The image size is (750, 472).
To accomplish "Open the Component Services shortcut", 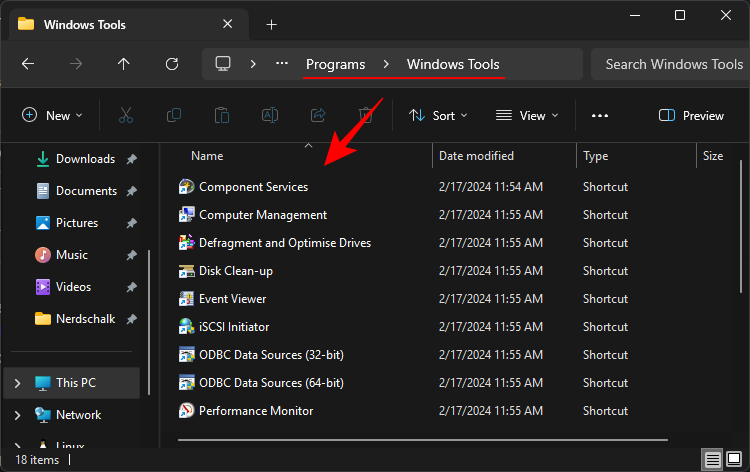I will 253,187.
